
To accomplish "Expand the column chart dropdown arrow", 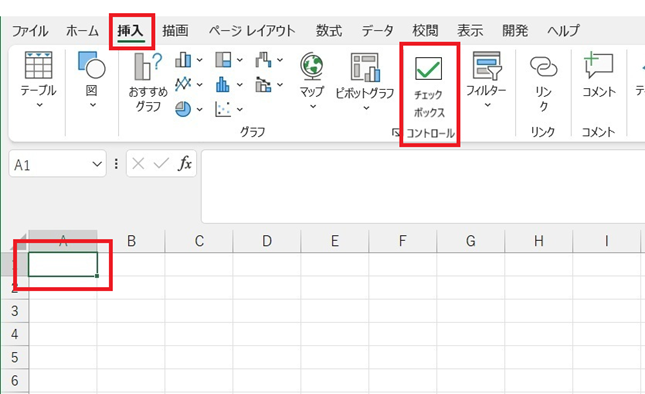I will click(x=200, y=60).
